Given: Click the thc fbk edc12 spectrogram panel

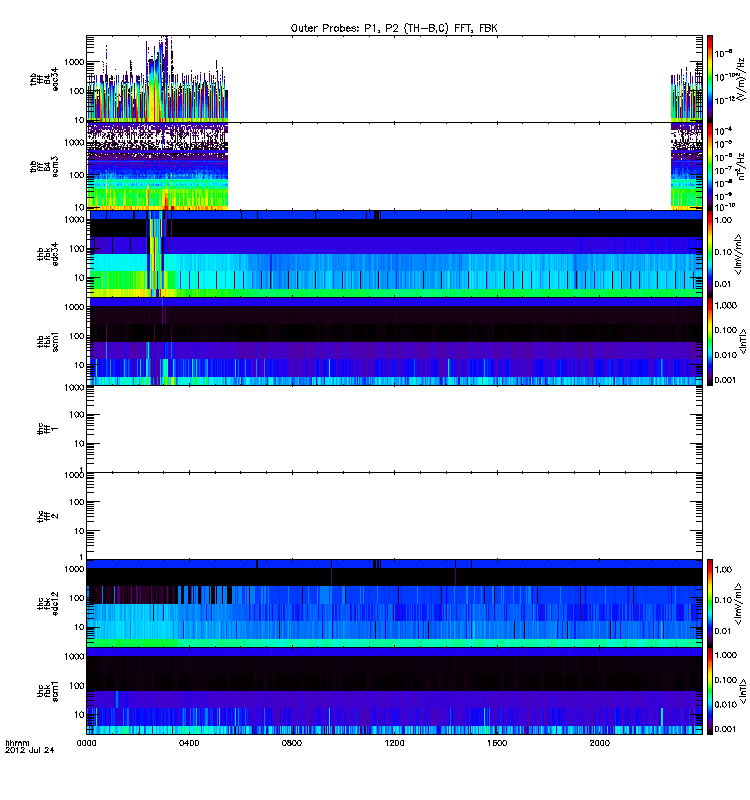Looking at the screenshot, I should tap(394, 604).
